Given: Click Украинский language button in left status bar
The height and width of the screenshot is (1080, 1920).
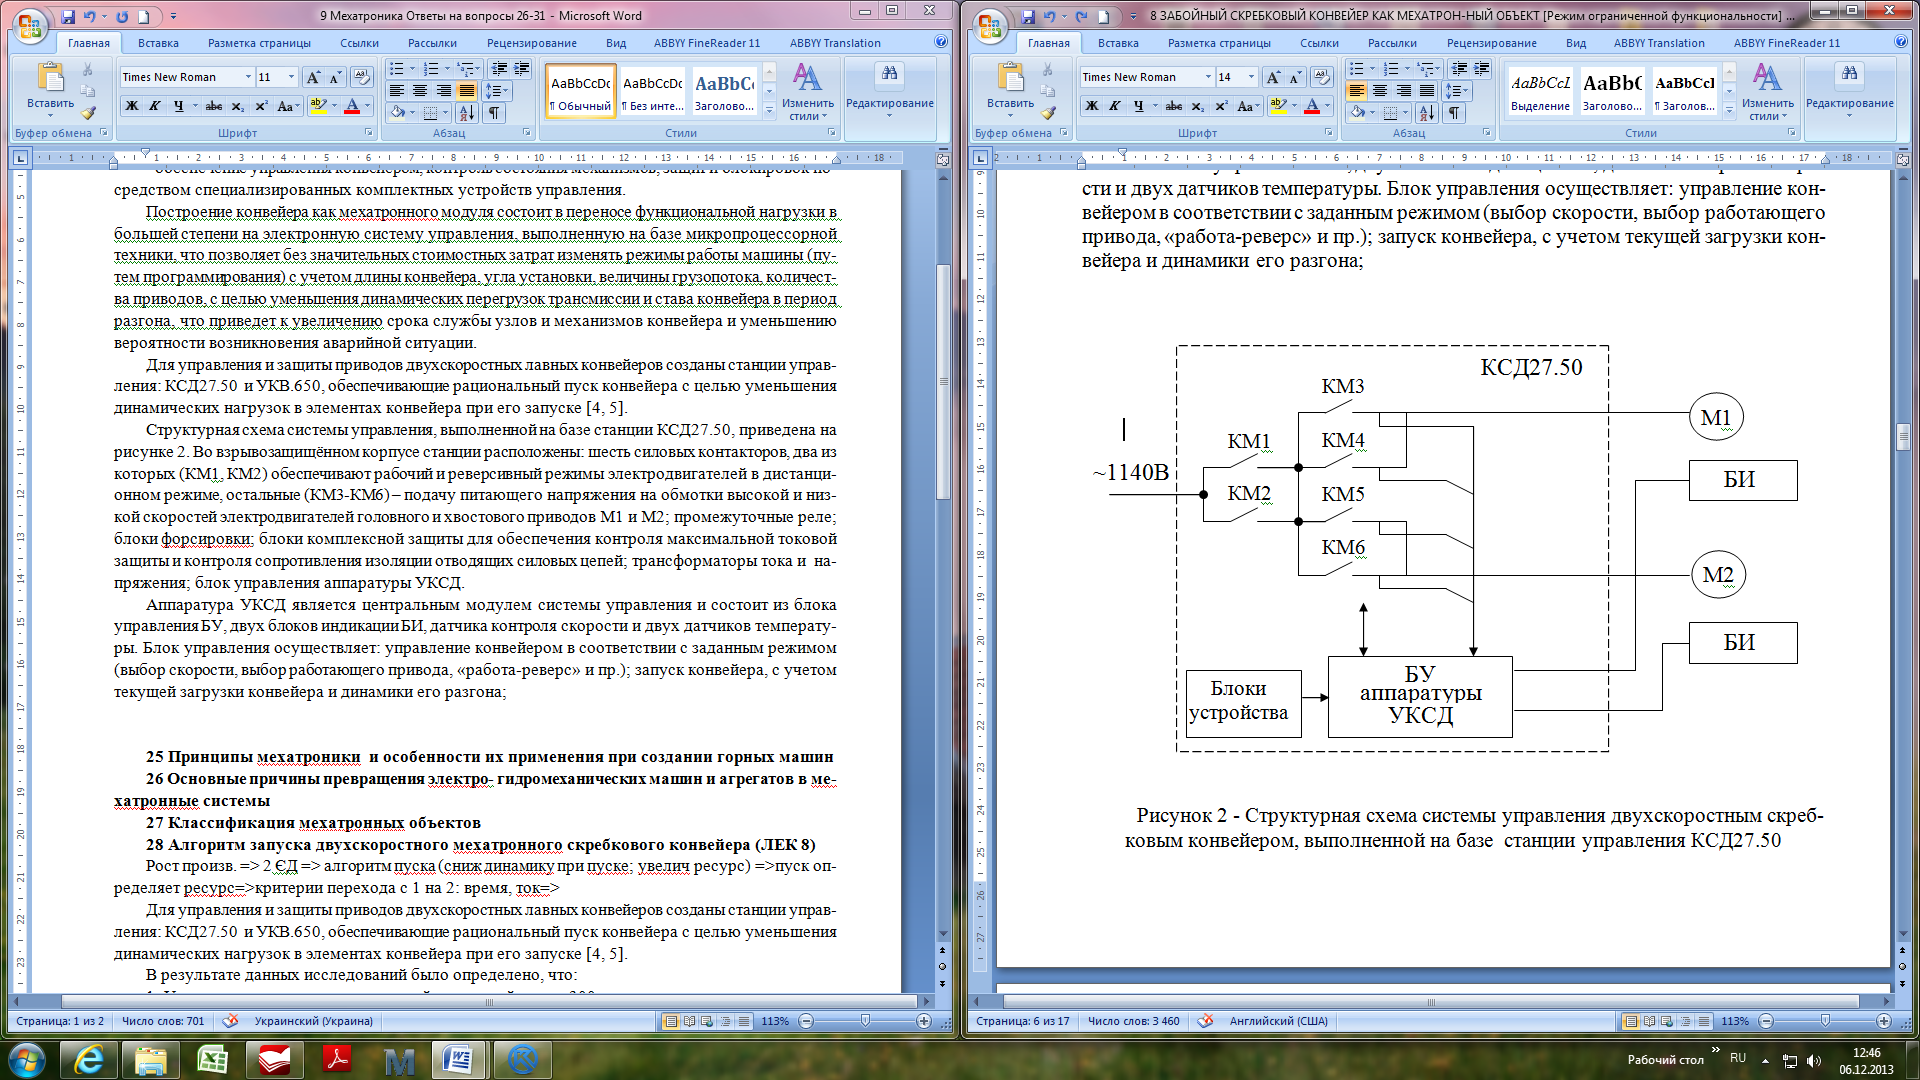Looking at the screenshot, I should point(313,1021).
